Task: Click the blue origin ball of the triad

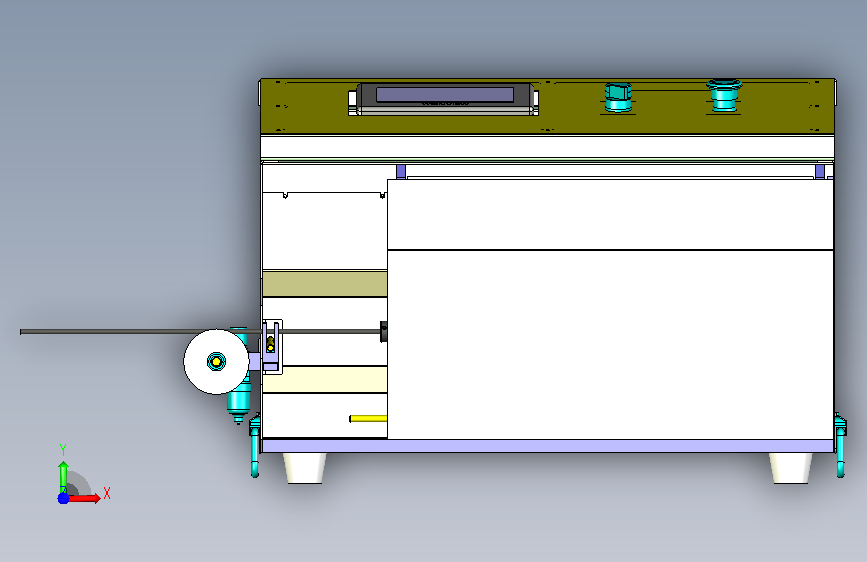Action: click(63, 498)
